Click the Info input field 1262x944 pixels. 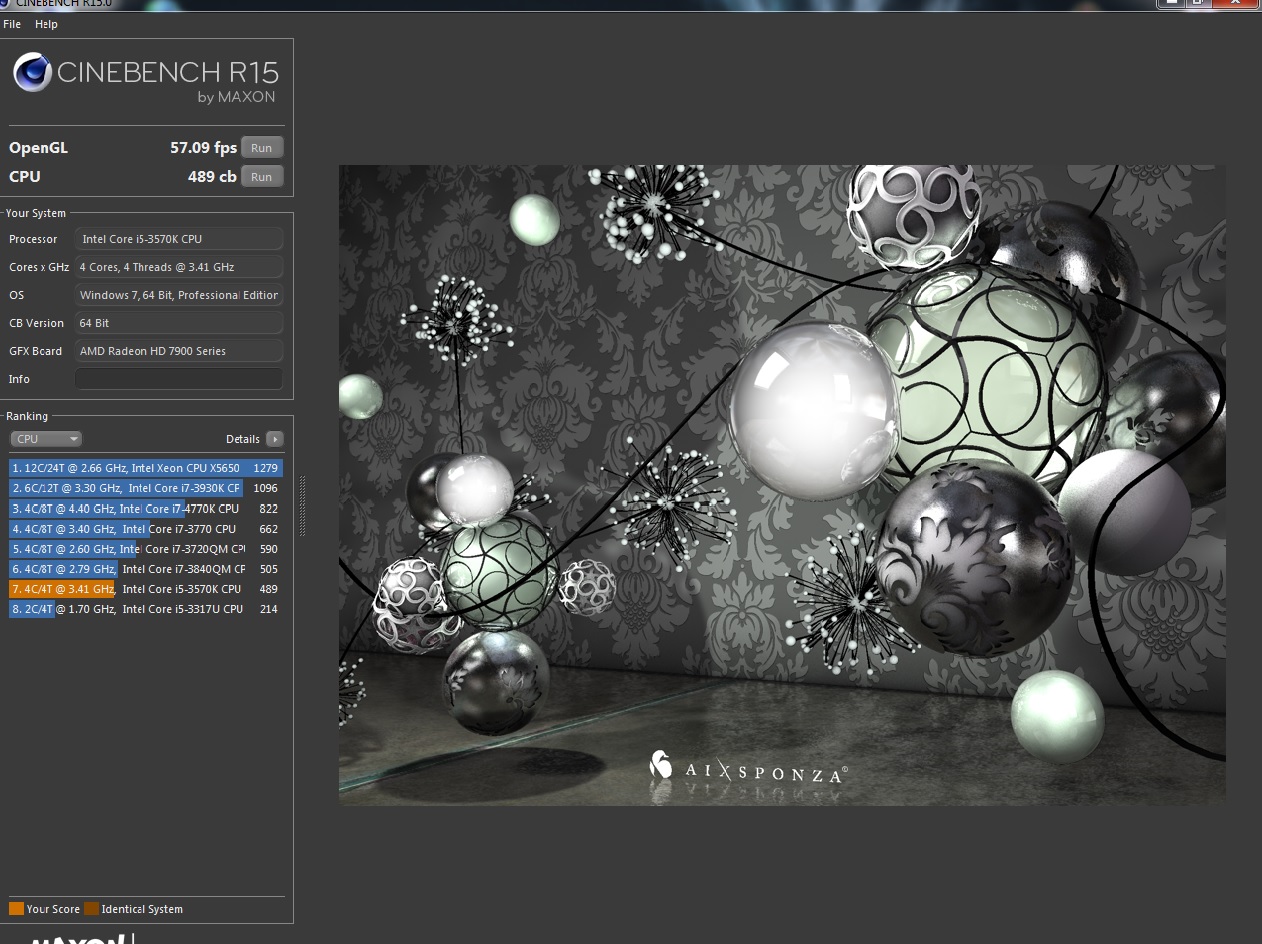(x=179, y=379)
